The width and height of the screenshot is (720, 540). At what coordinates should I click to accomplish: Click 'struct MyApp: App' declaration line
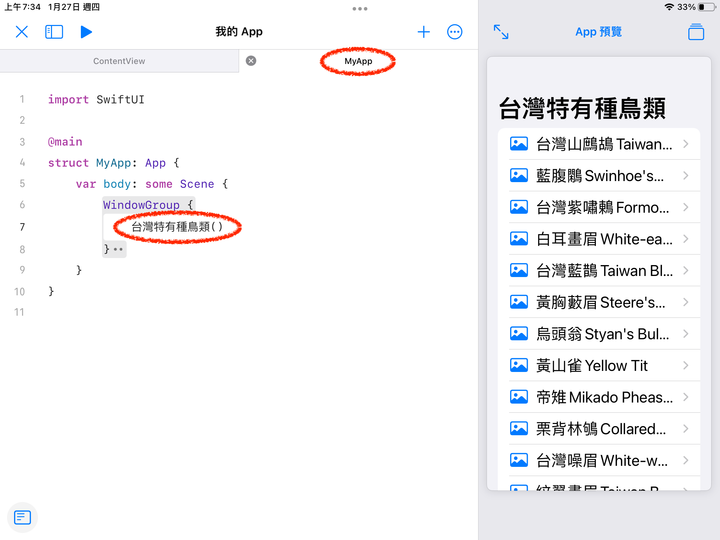tap(113, 163)
